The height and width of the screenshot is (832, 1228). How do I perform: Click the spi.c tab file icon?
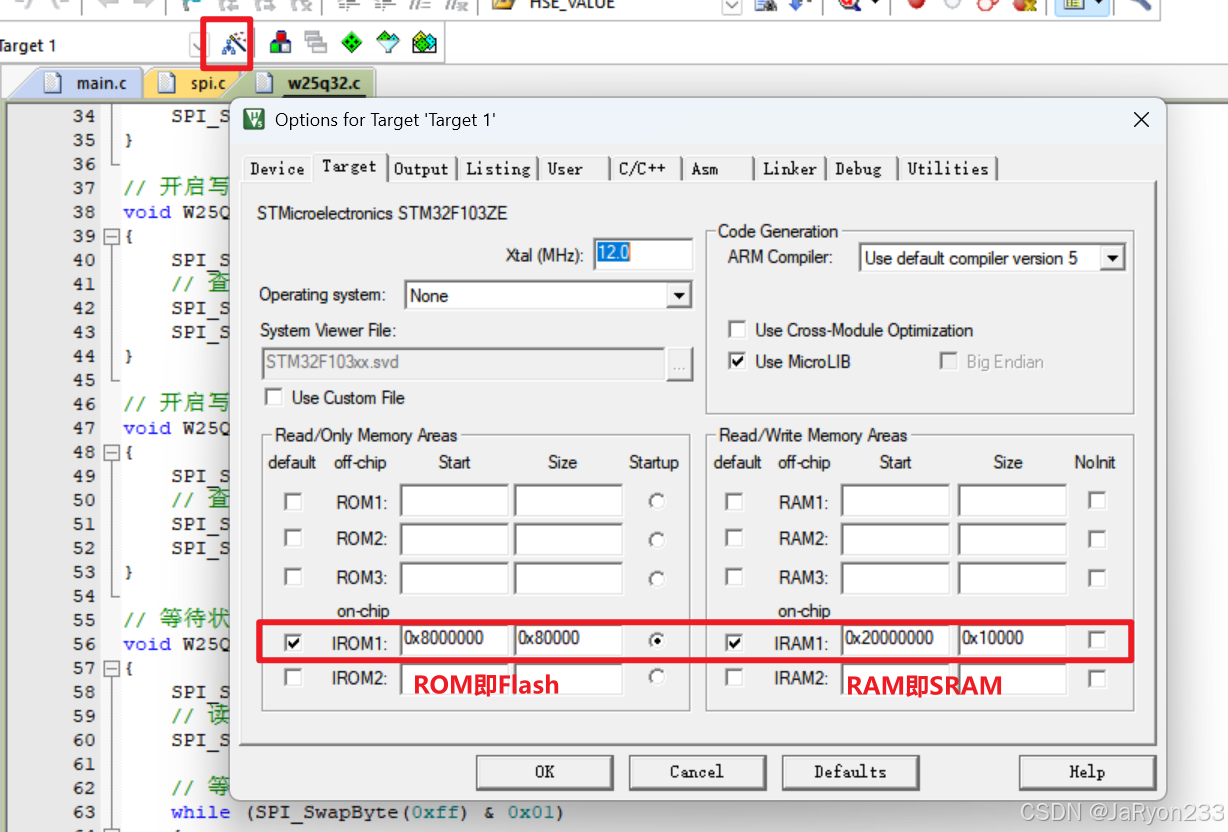click(x=167, y=83)
